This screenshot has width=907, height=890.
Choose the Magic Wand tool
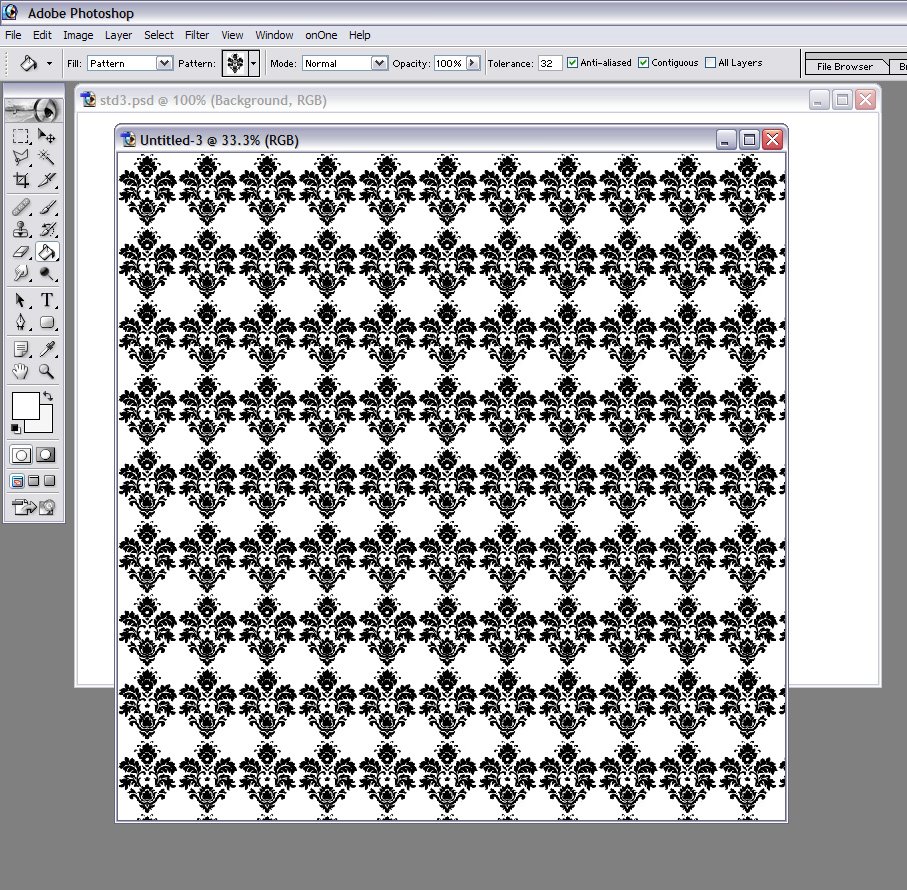[46, 158]
